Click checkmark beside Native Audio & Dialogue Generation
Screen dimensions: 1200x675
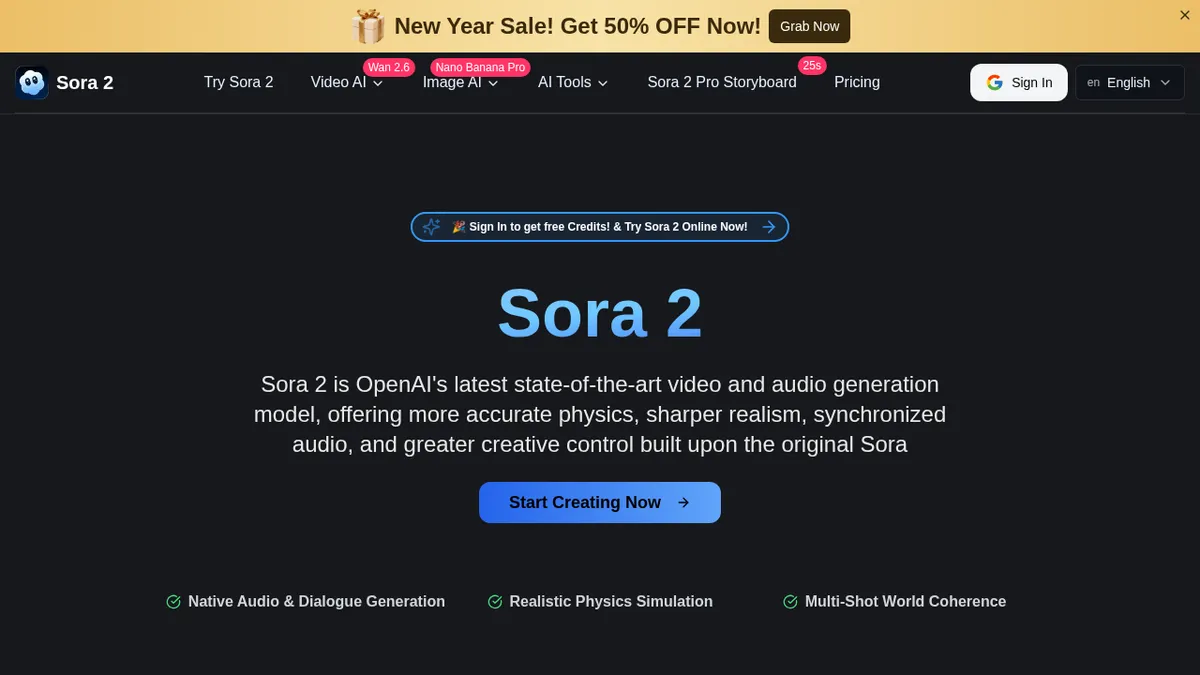[x=171, y=601]
